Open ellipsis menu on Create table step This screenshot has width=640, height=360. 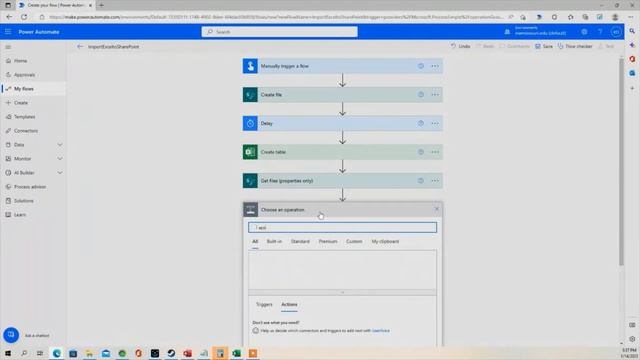[435, 152]
